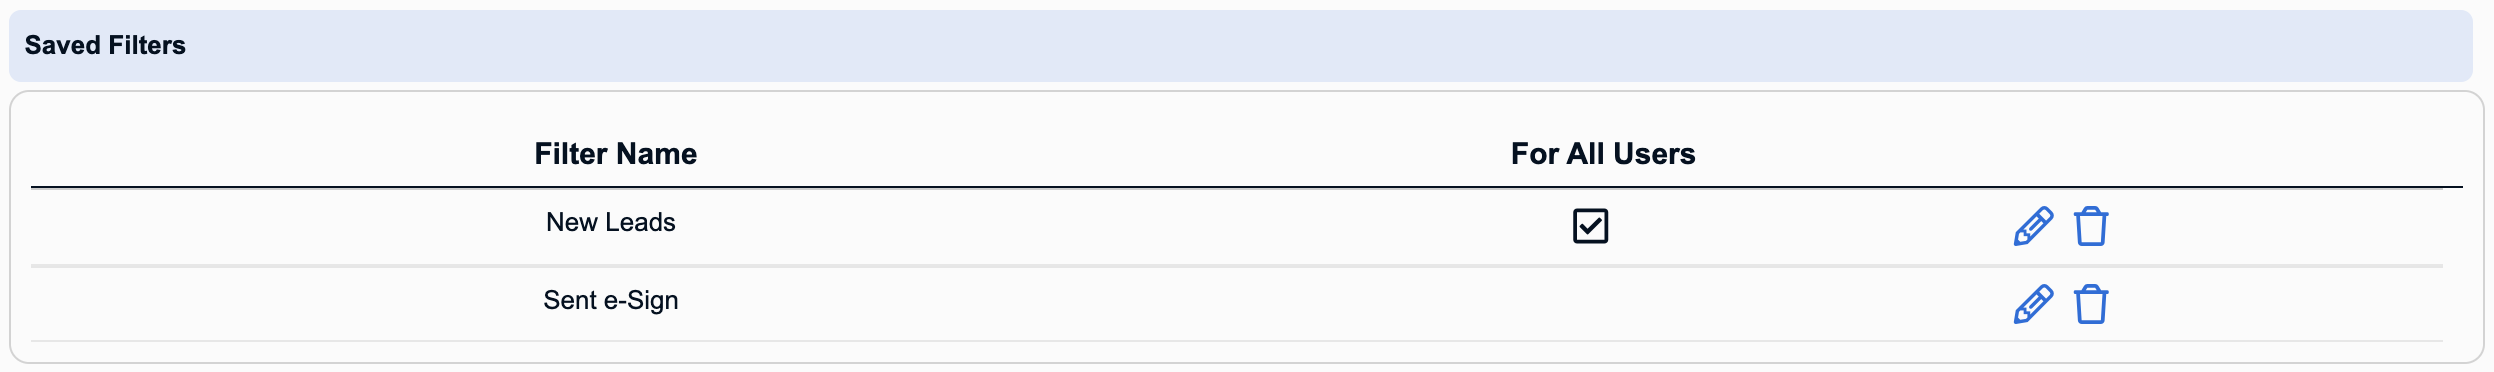Click the trash can in the Sent e-Sign row

coord(2091,304)
